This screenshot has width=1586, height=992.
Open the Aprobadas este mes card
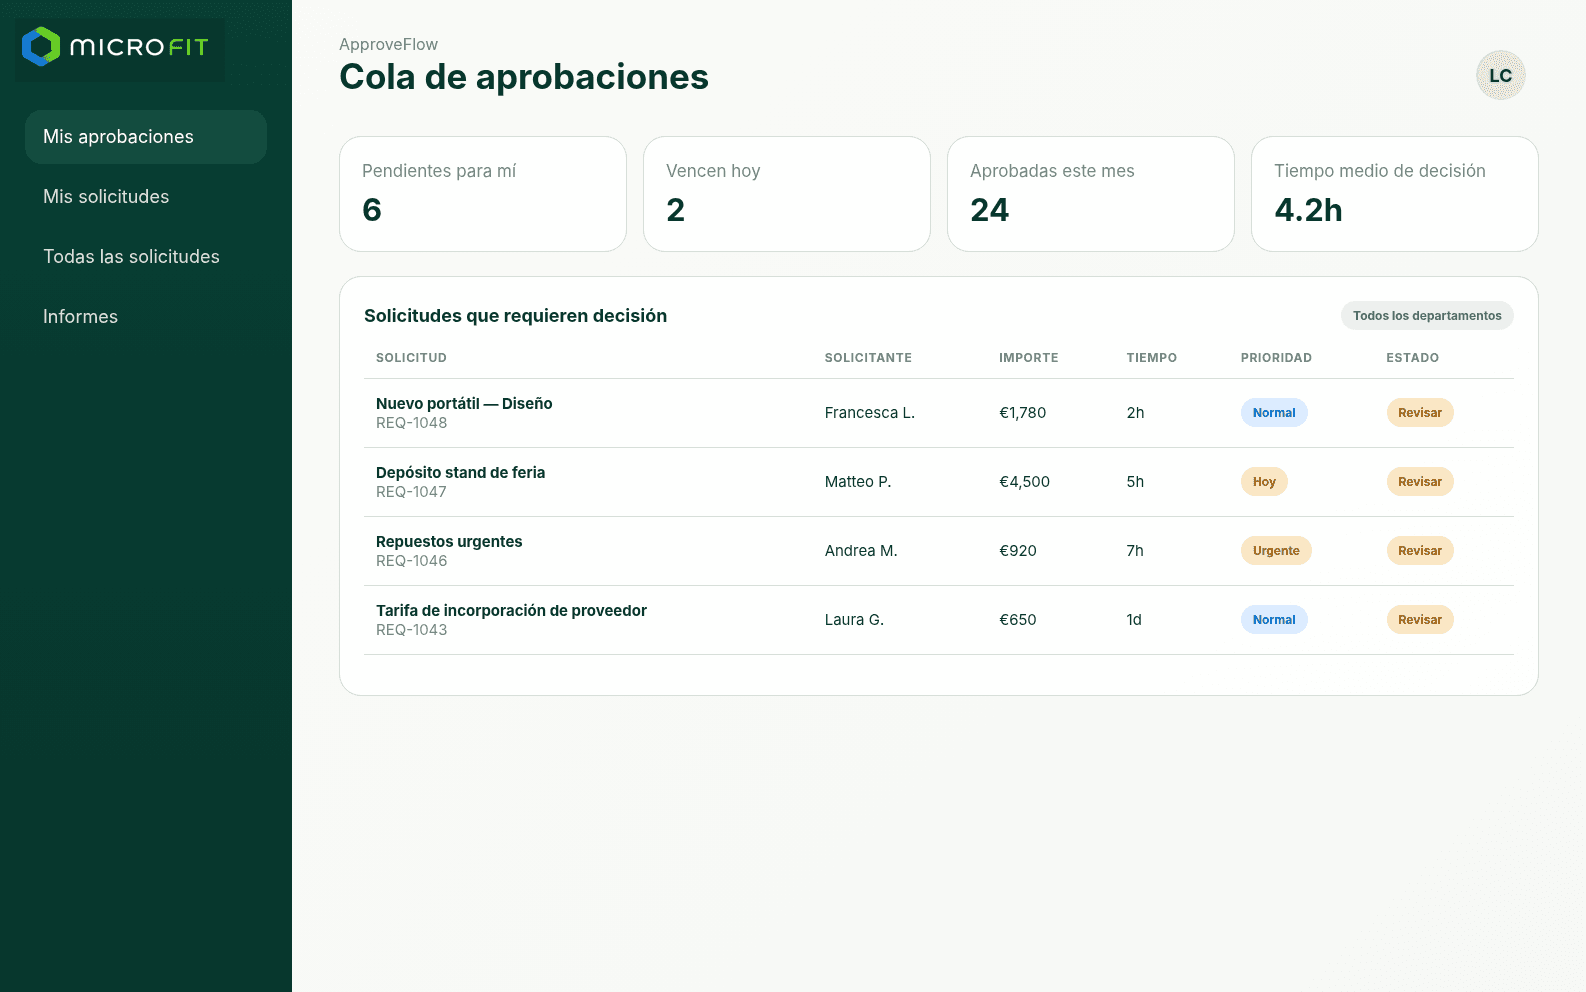[1091, 194]
